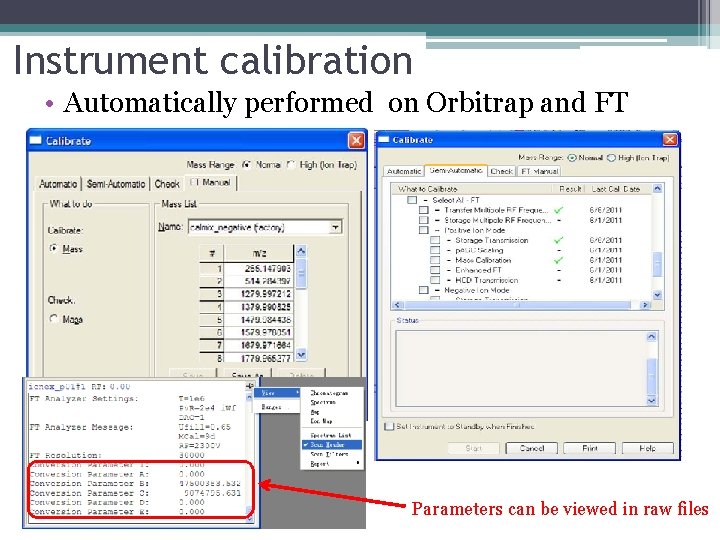Screen dimensions: 720x540
Task: Click the green checkmark in Storage Transmission row
Action: 558,240
